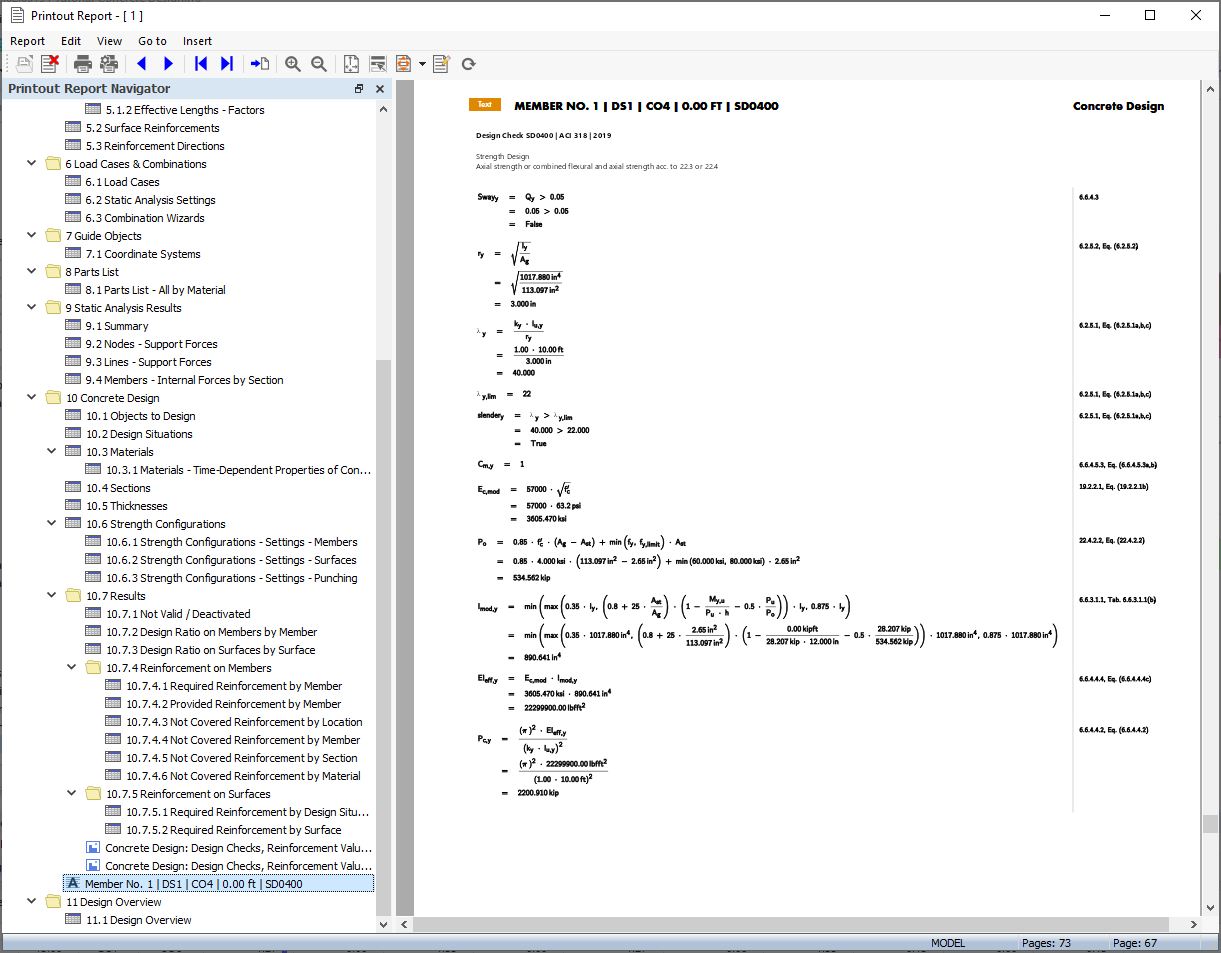The image size is (1221, 953).
Task: Delete the printout report
Action: coord(47,63)
